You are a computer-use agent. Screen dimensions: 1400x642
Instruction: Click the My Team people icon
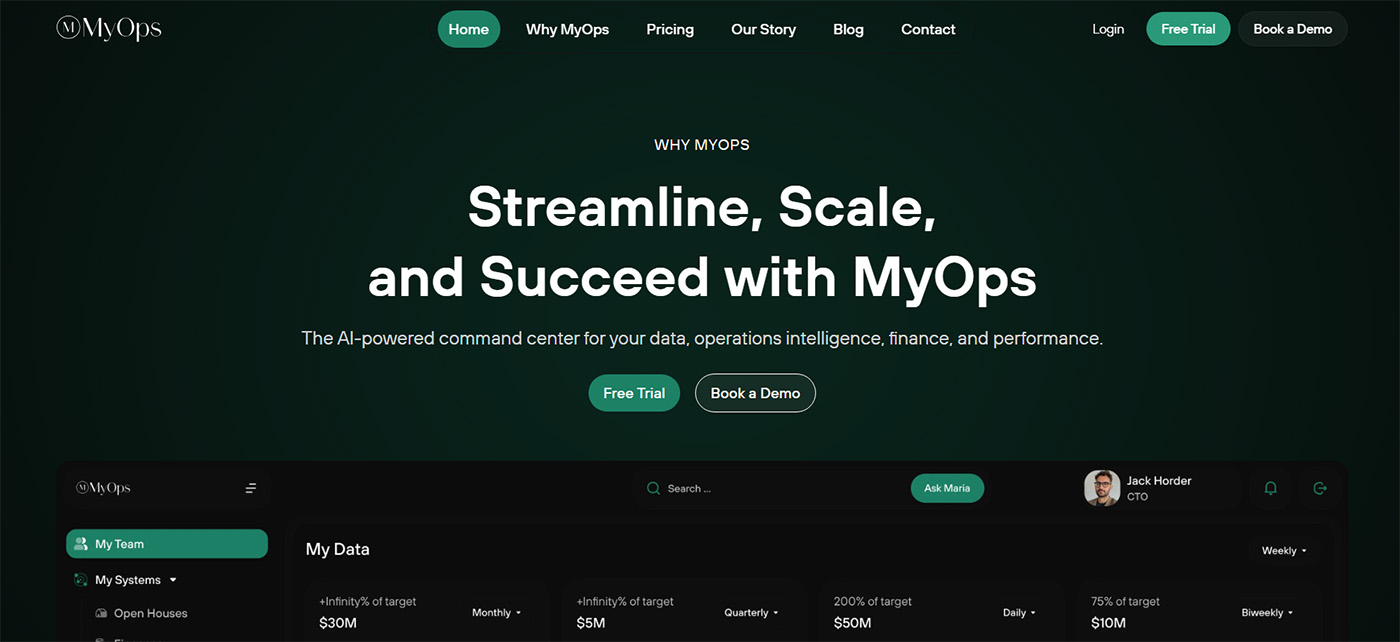coord(81,544)
